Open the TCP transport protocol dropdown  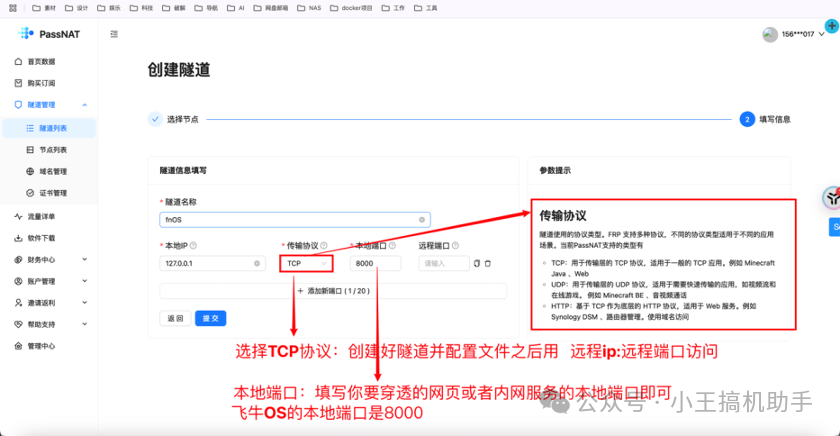pyautogui.click(x=306, y=263)
